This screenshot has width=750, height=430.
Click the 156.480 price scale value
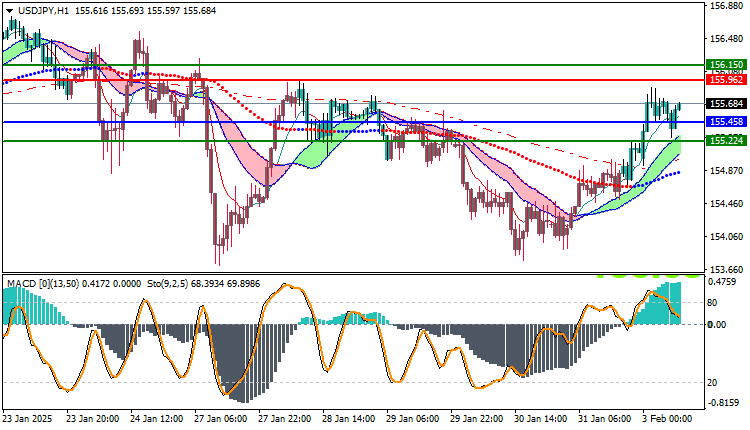(727, 38)
